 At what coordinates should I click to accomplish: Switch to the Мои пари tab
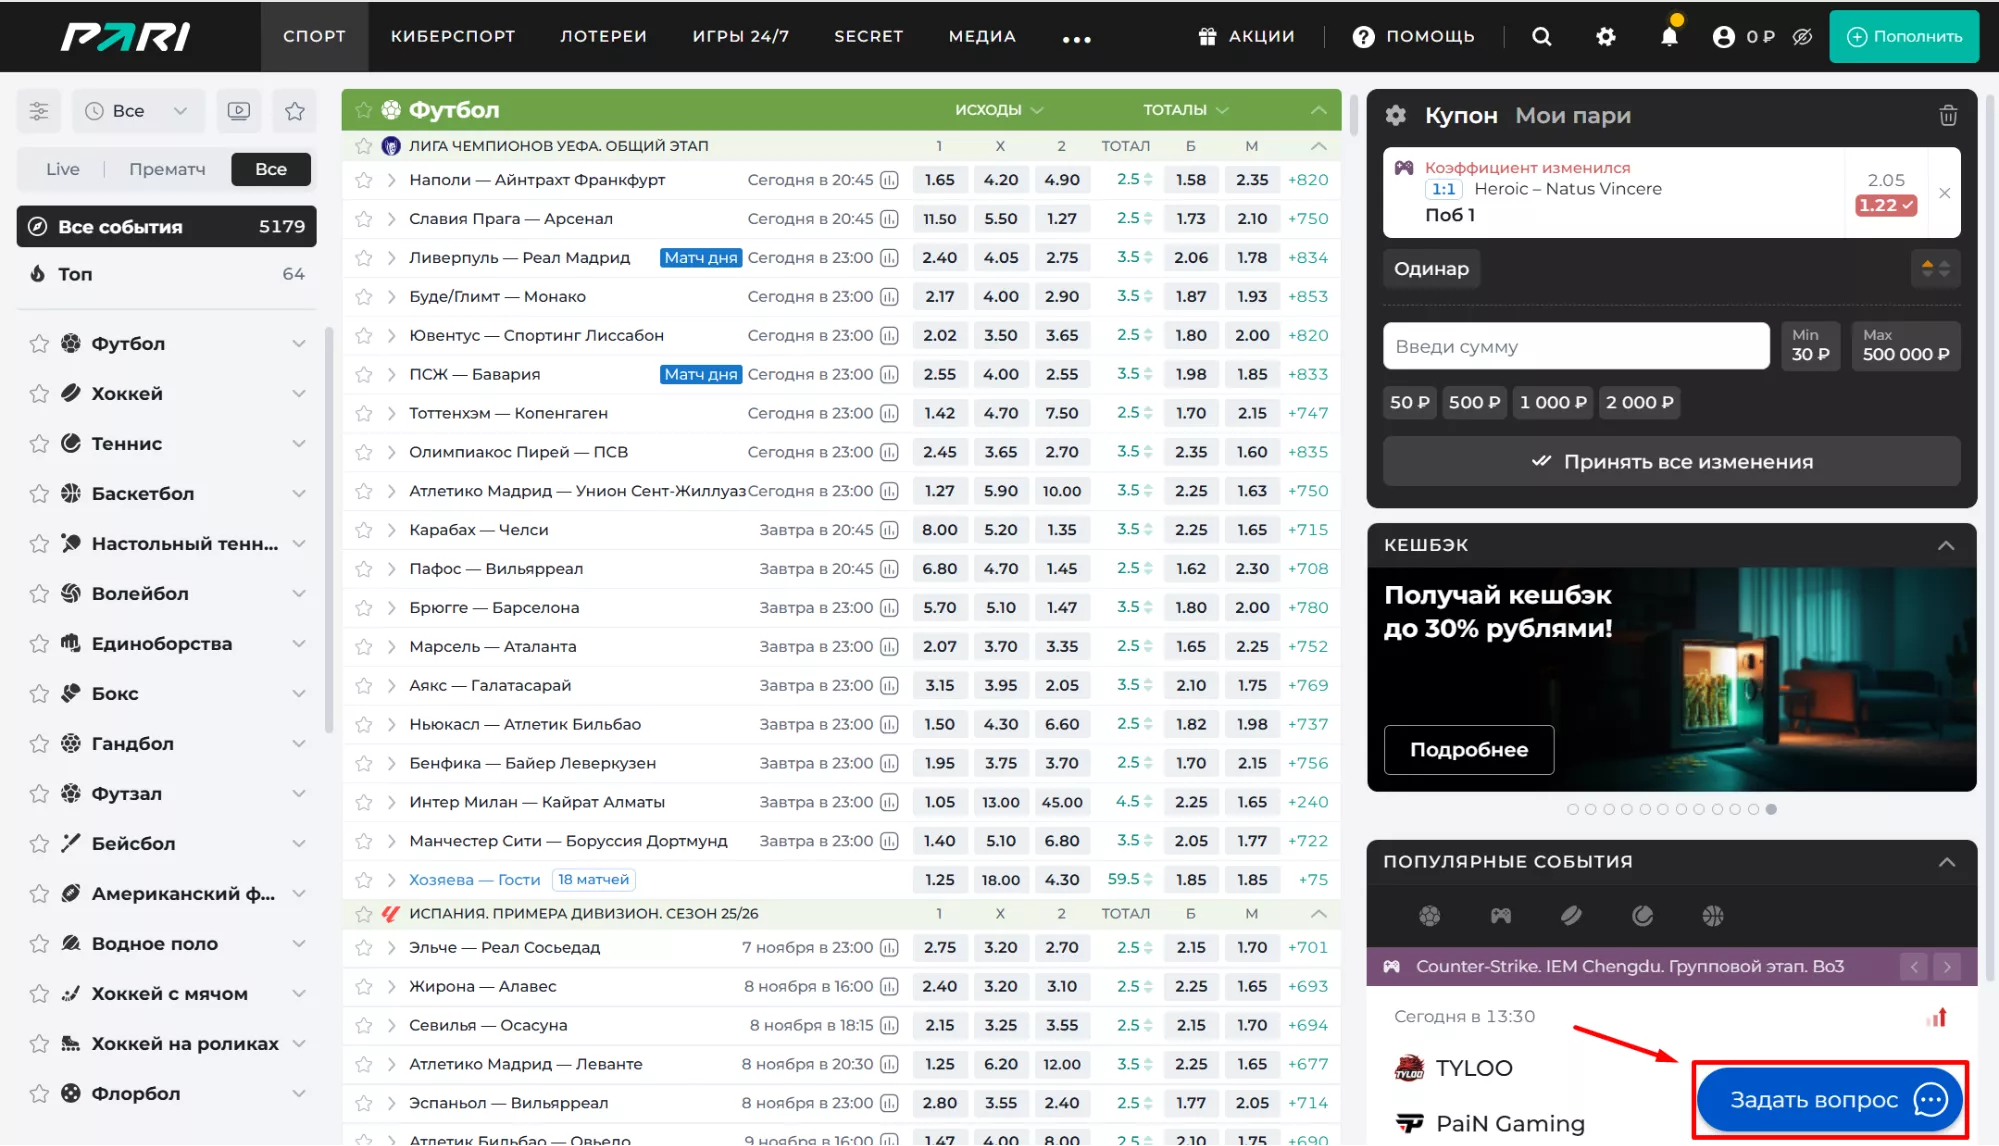1572,116
